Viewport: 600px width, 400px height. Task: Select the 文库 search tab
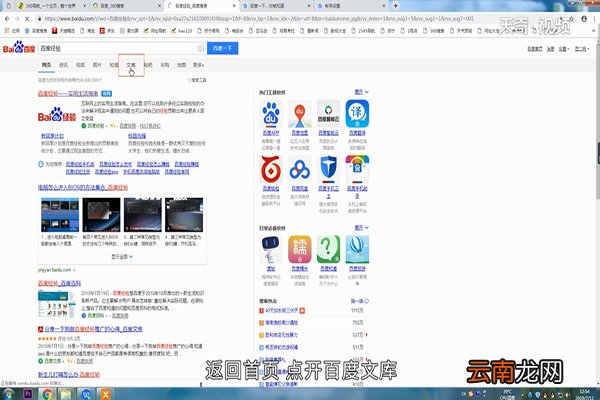[x=131, y=65]
